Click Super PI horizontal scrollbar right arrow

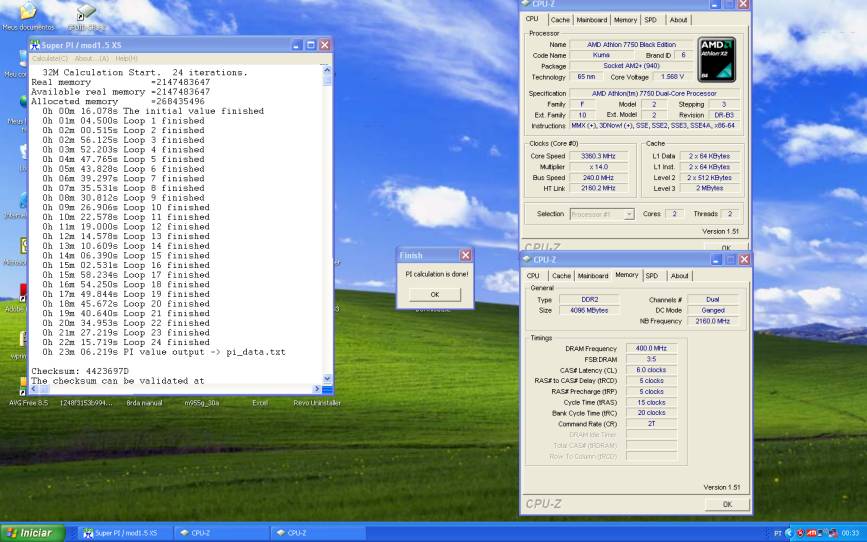[x=317, y=389]
